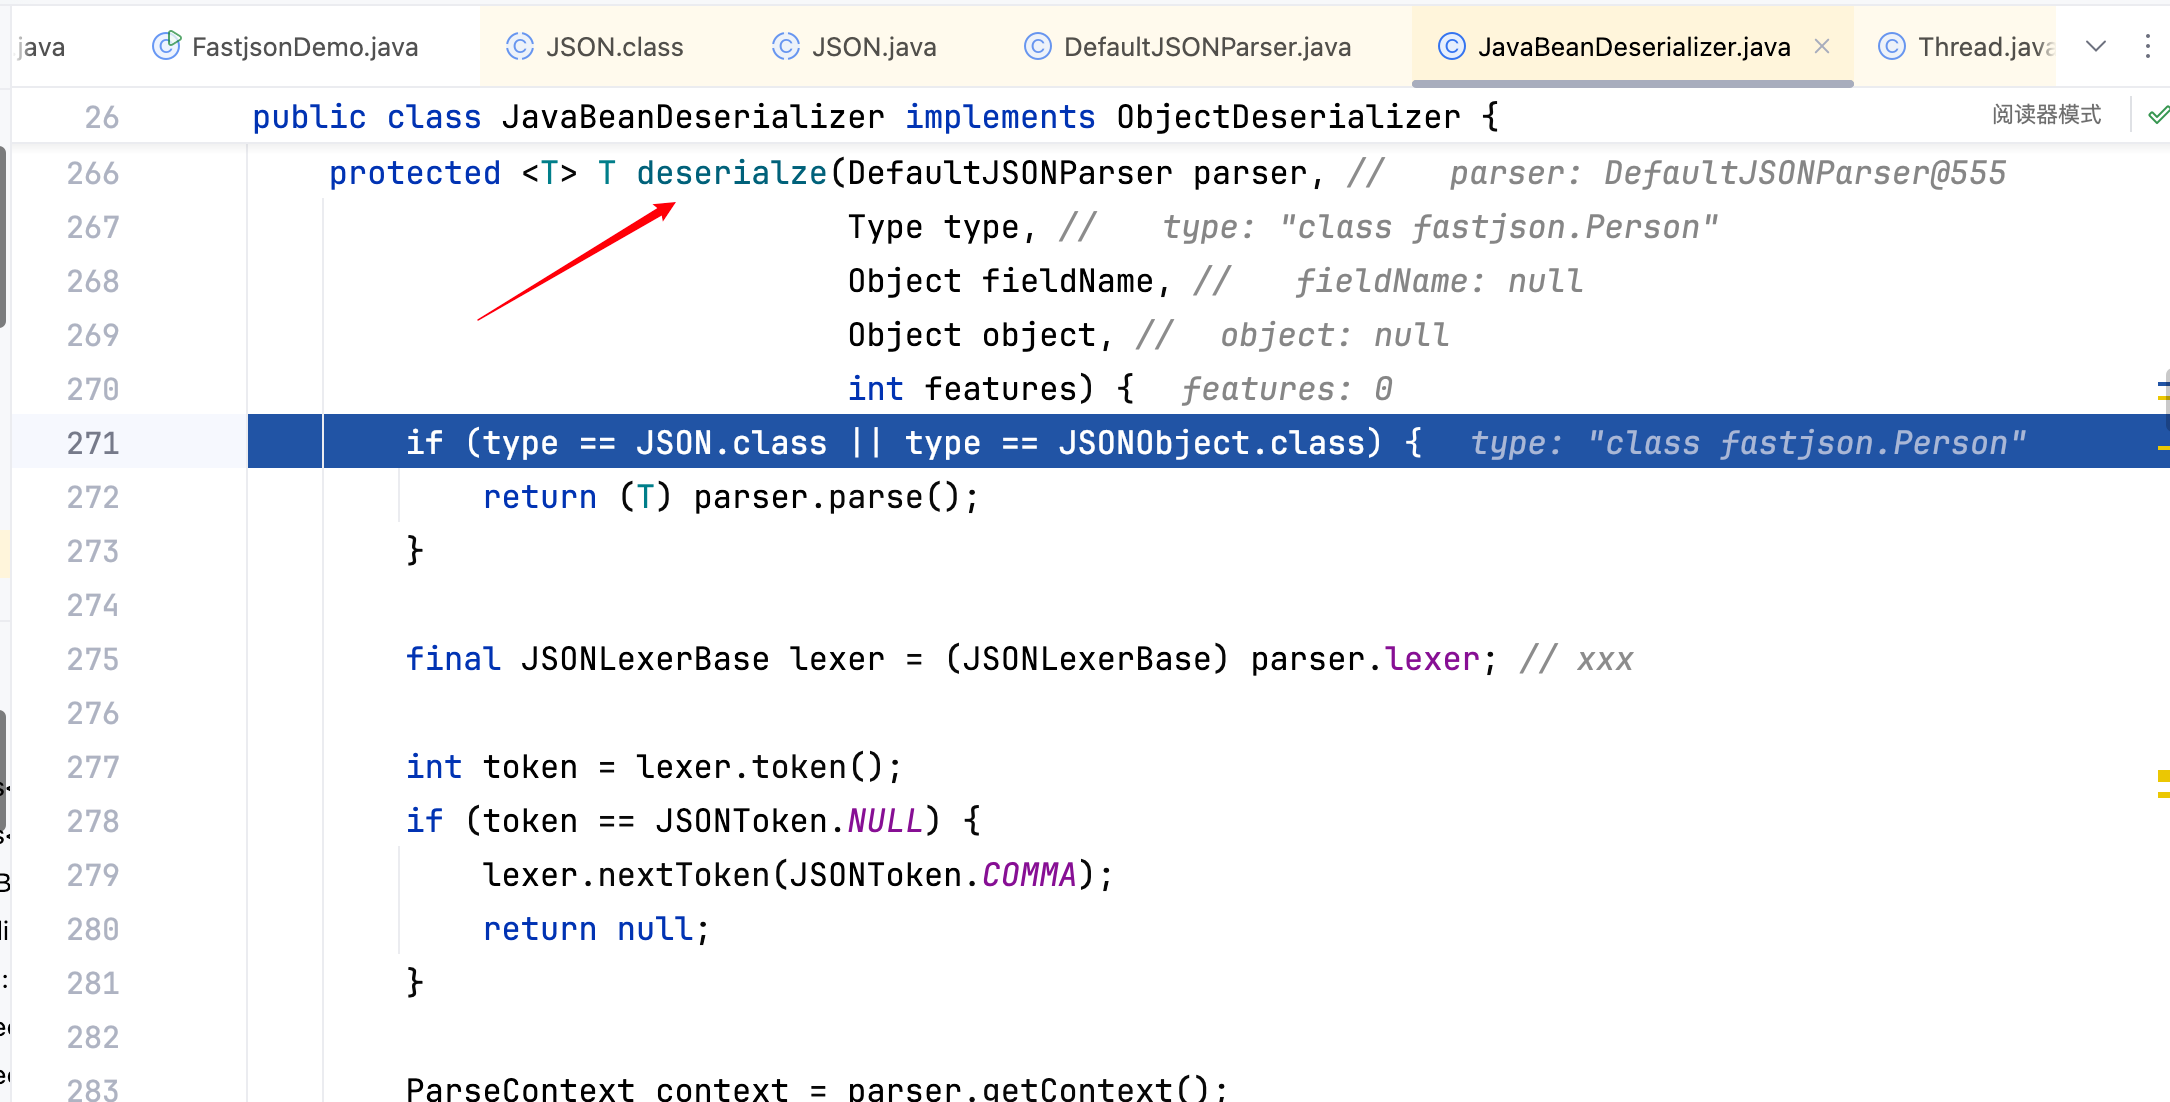
Task: Click the DefaultJSONParser.java class icon
Action: click(x=1038, y=46)
